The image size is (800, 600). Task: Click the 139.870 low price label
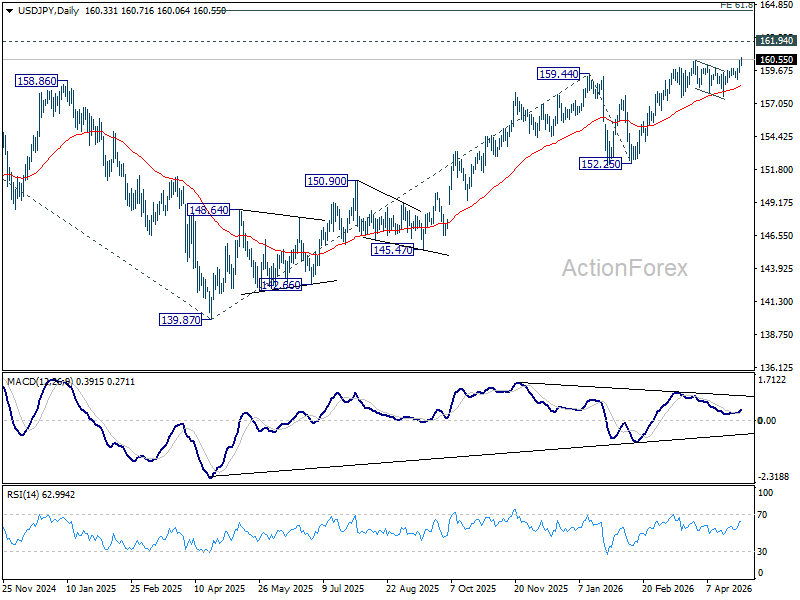pyautogui.click(x=181, y=320)
